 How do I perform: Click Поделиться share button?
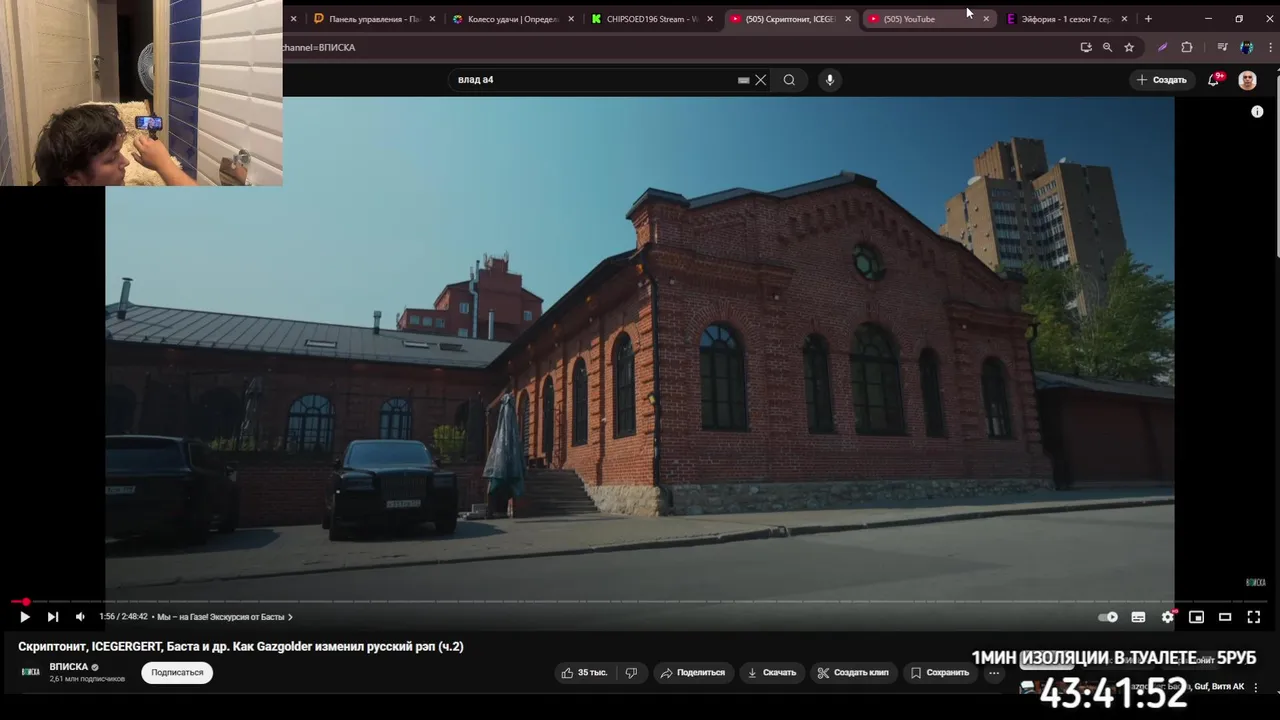(x=693, y=673)
